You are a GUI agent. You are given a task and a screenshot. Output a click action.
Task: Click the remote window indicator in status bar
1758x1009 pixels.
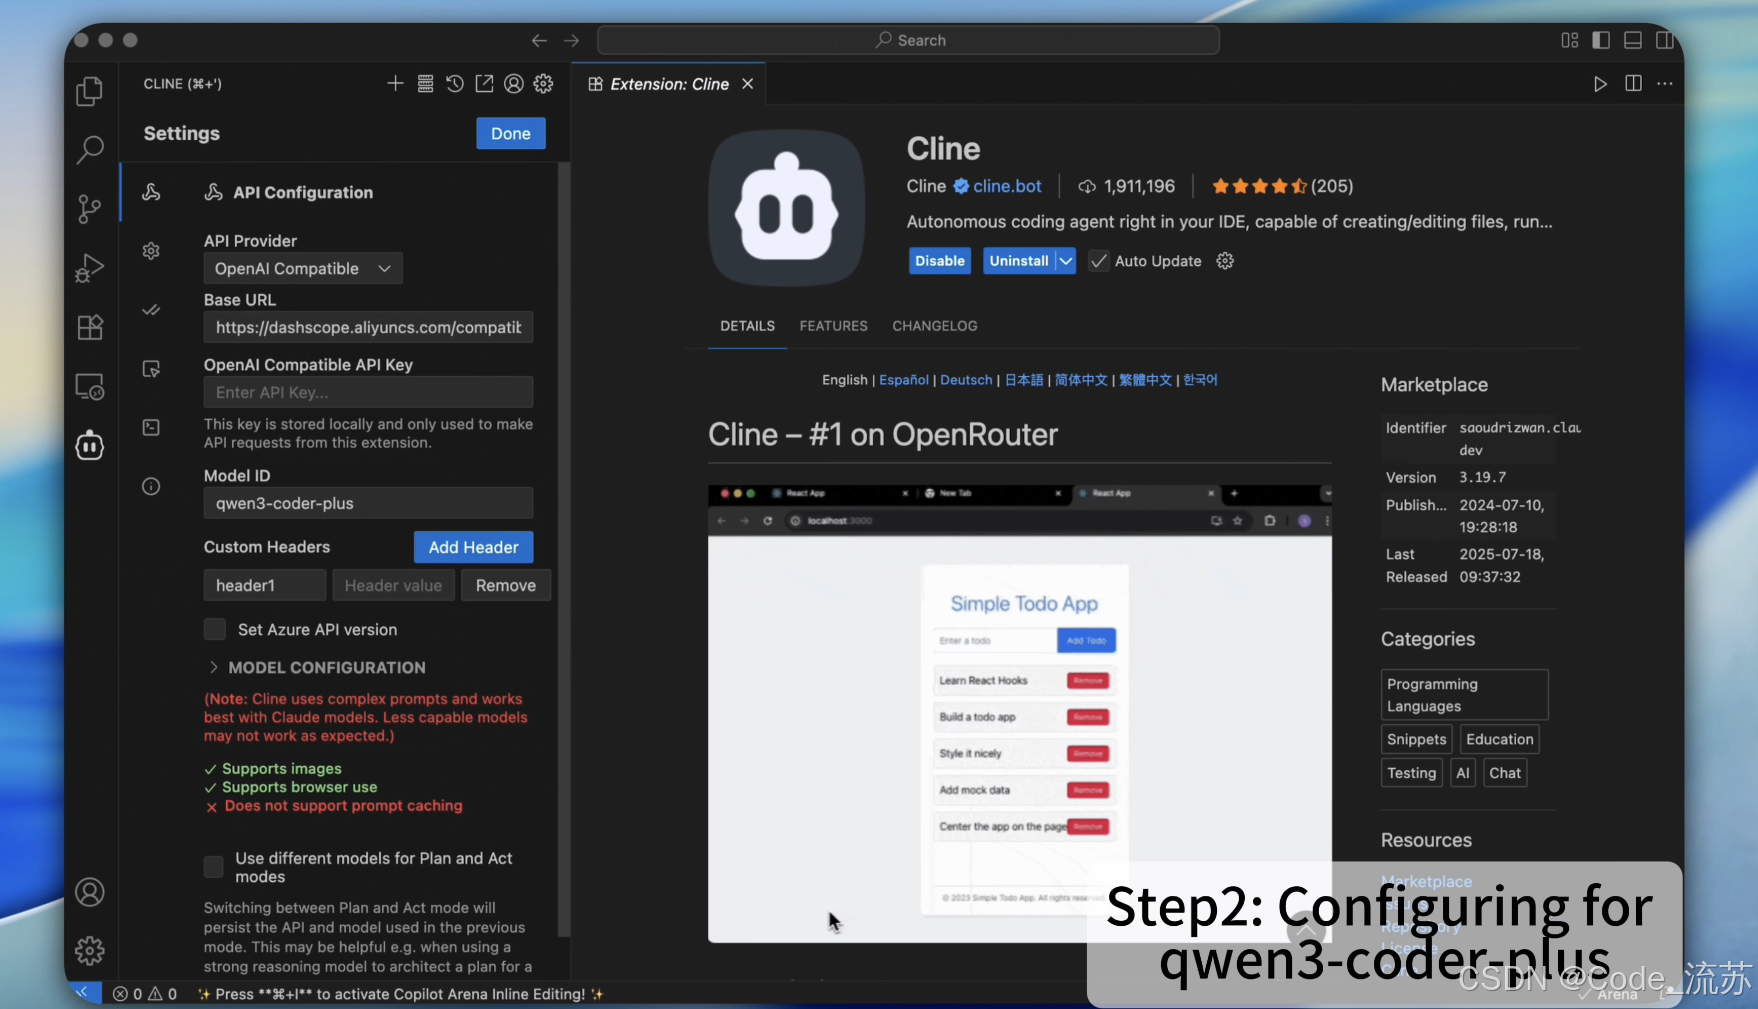(83, 993)
